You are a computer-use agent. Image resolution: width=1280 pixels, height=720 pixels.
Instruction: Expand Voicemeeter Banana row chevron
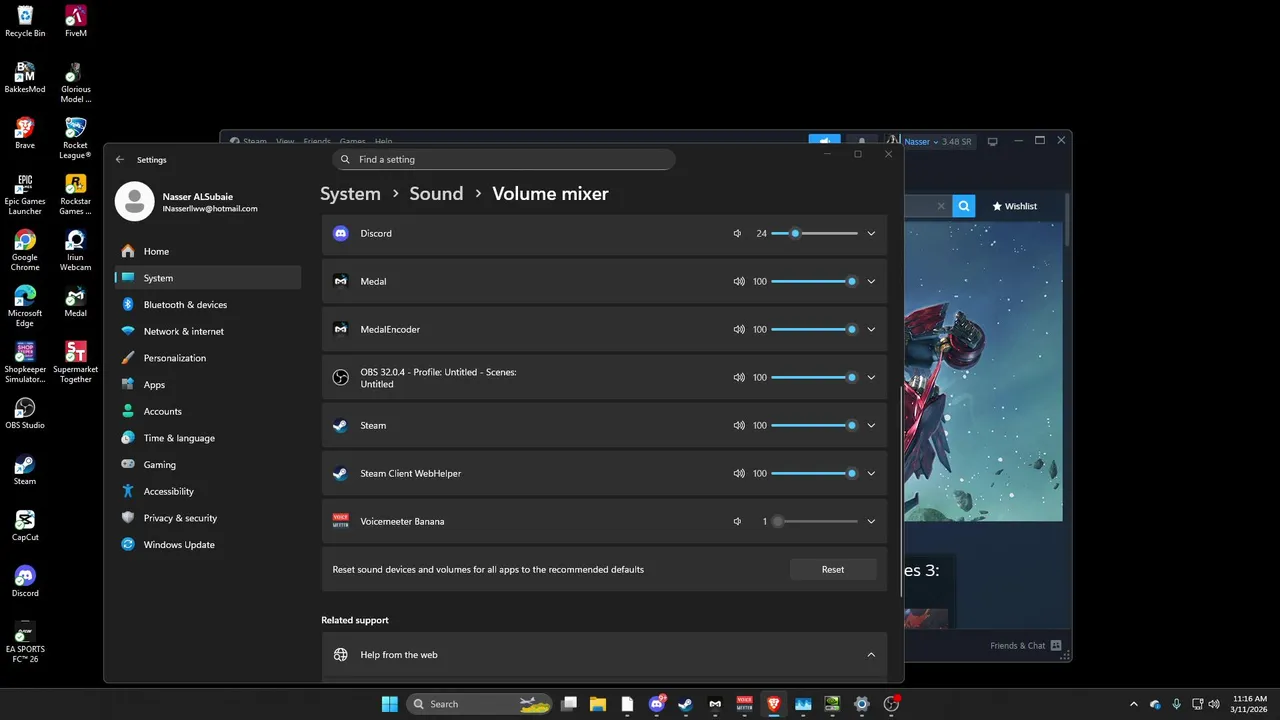coord(871,521)
